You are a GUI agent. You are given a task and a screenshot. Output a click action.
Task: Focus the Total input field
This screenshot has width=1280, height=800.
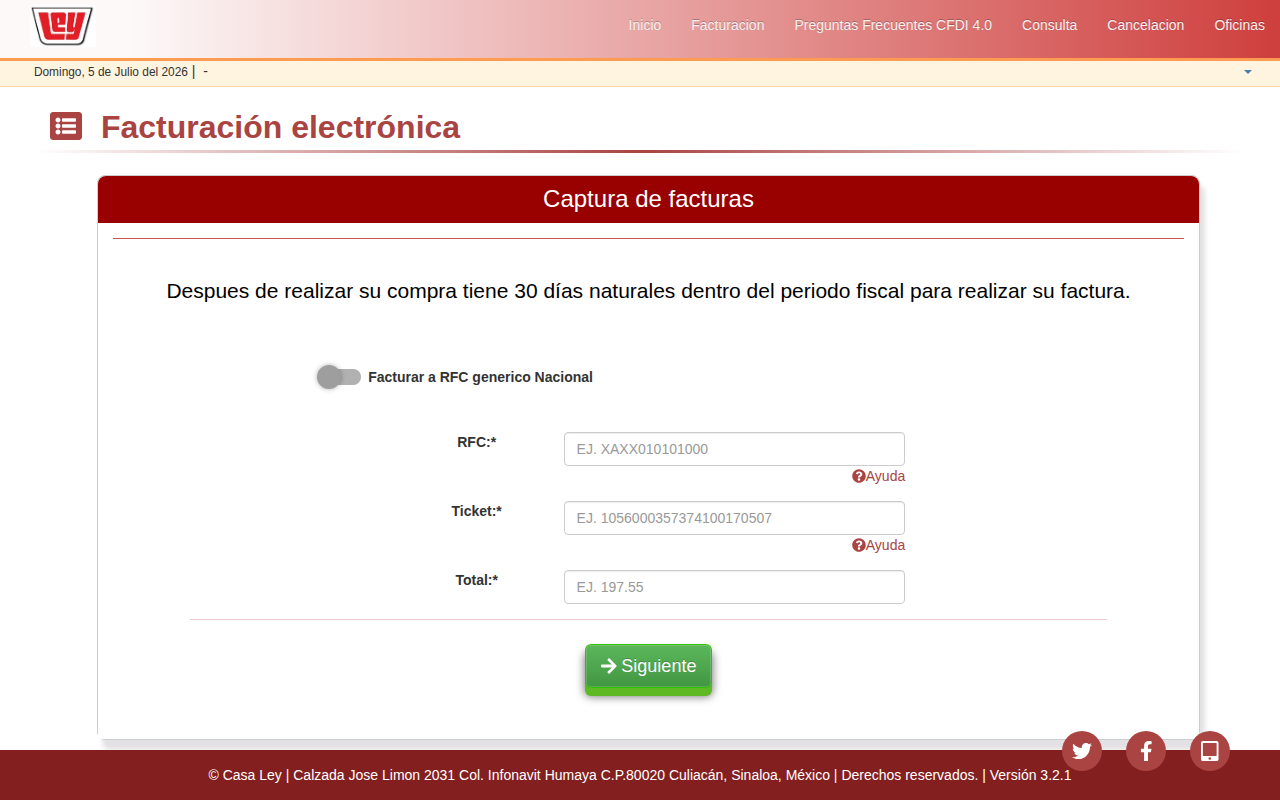coord(734,587)
